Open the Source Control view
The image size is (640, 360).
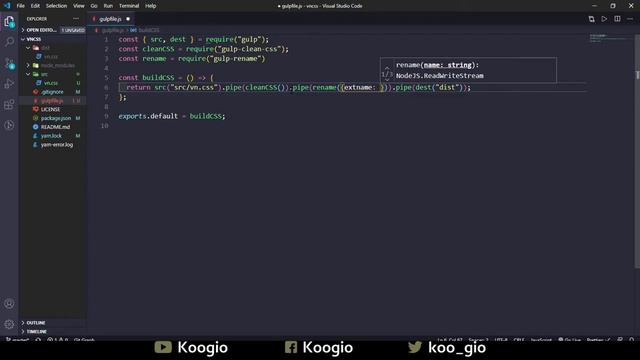[9, 63]
